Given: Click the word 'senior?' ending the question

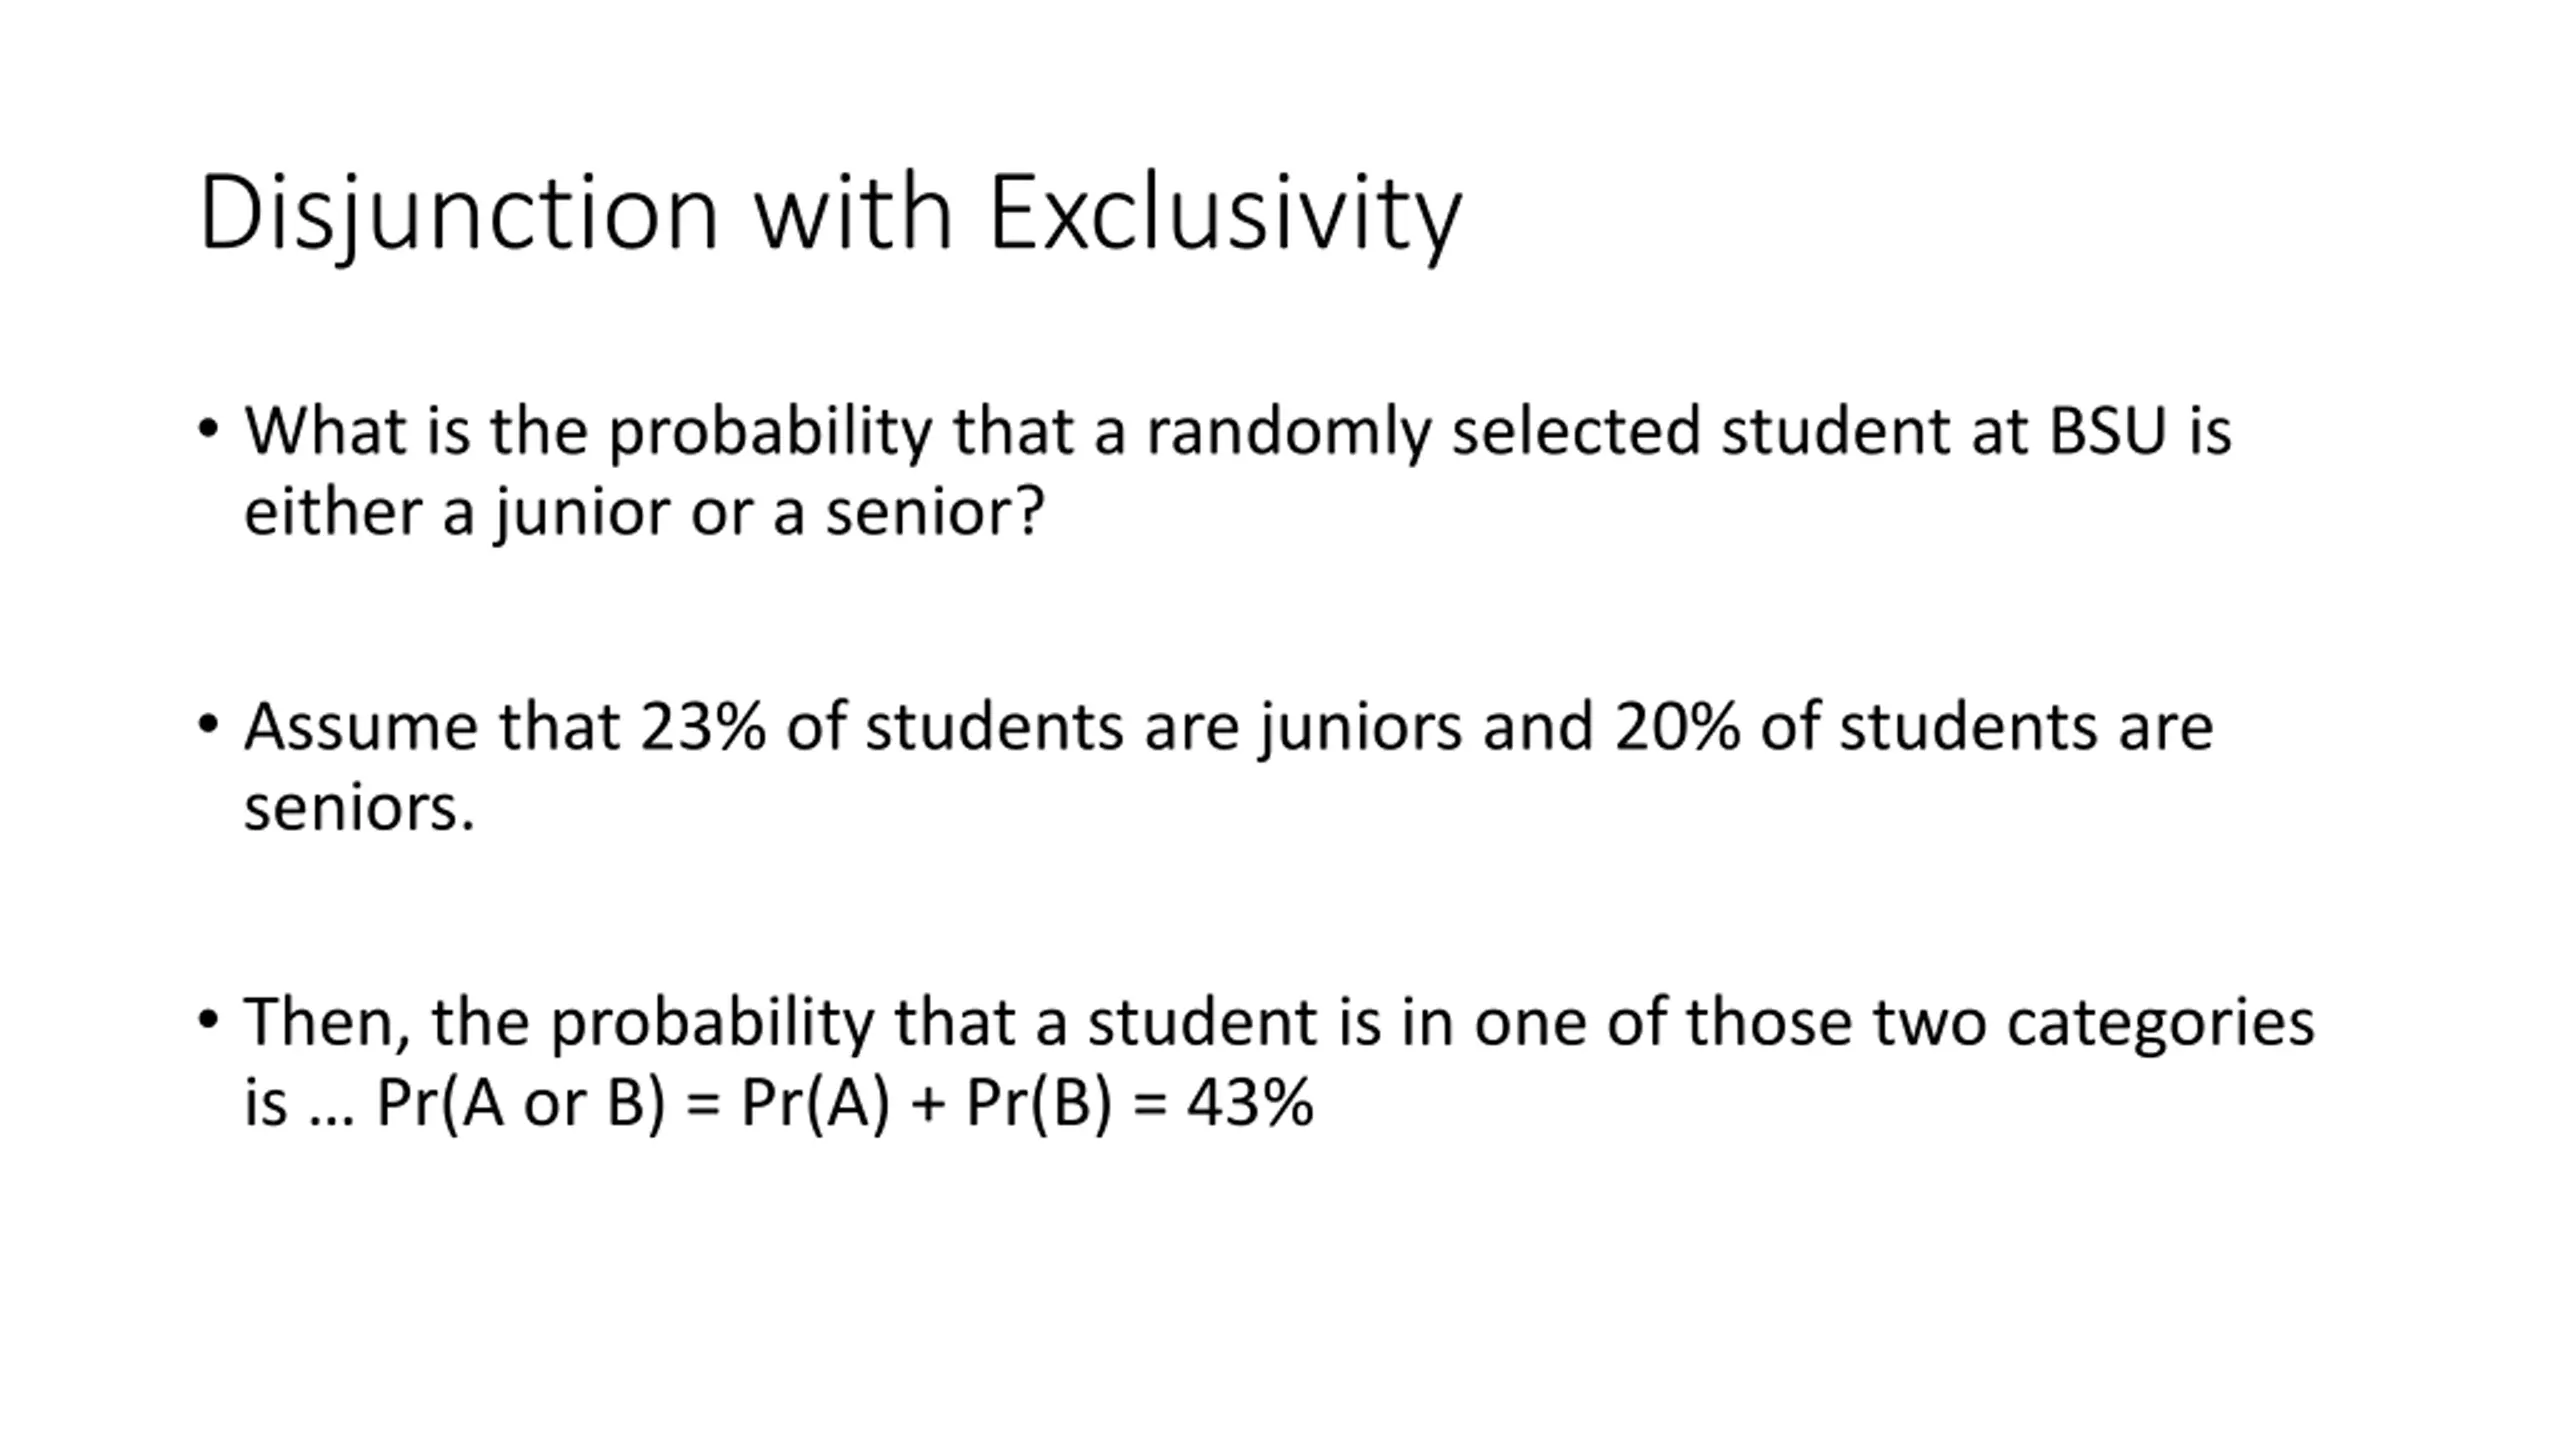Looking at the screenshot, I should [935, 512].
